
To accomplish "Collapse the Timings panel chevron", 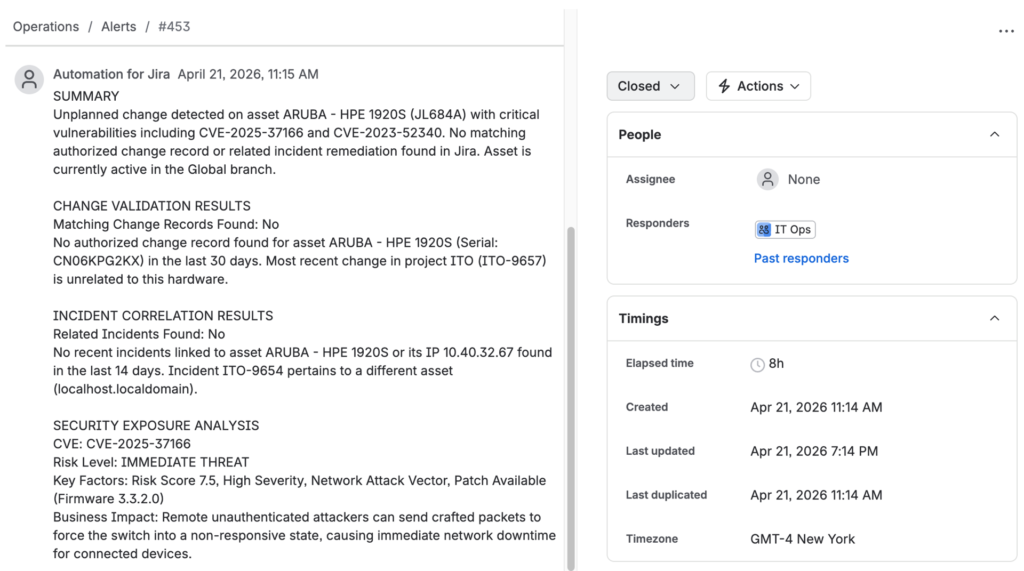I will tap(994, 319).
